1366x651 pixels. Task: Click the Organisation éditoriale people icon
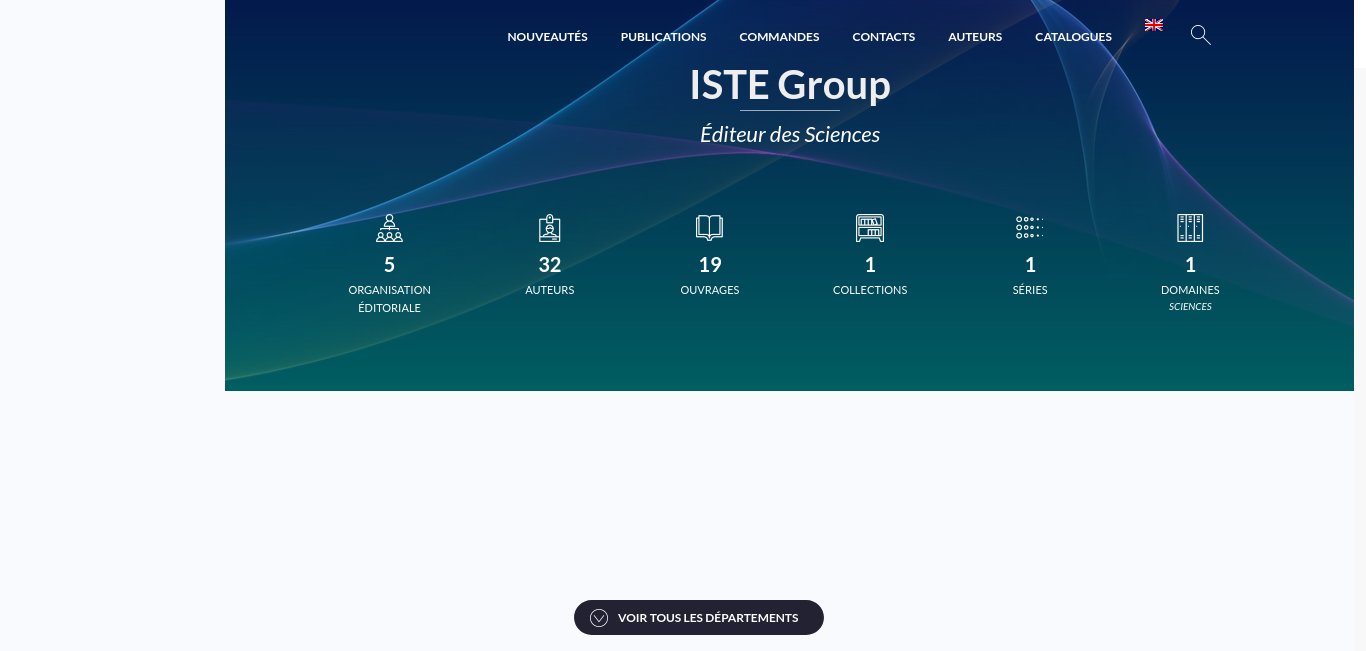pos(390,228)
